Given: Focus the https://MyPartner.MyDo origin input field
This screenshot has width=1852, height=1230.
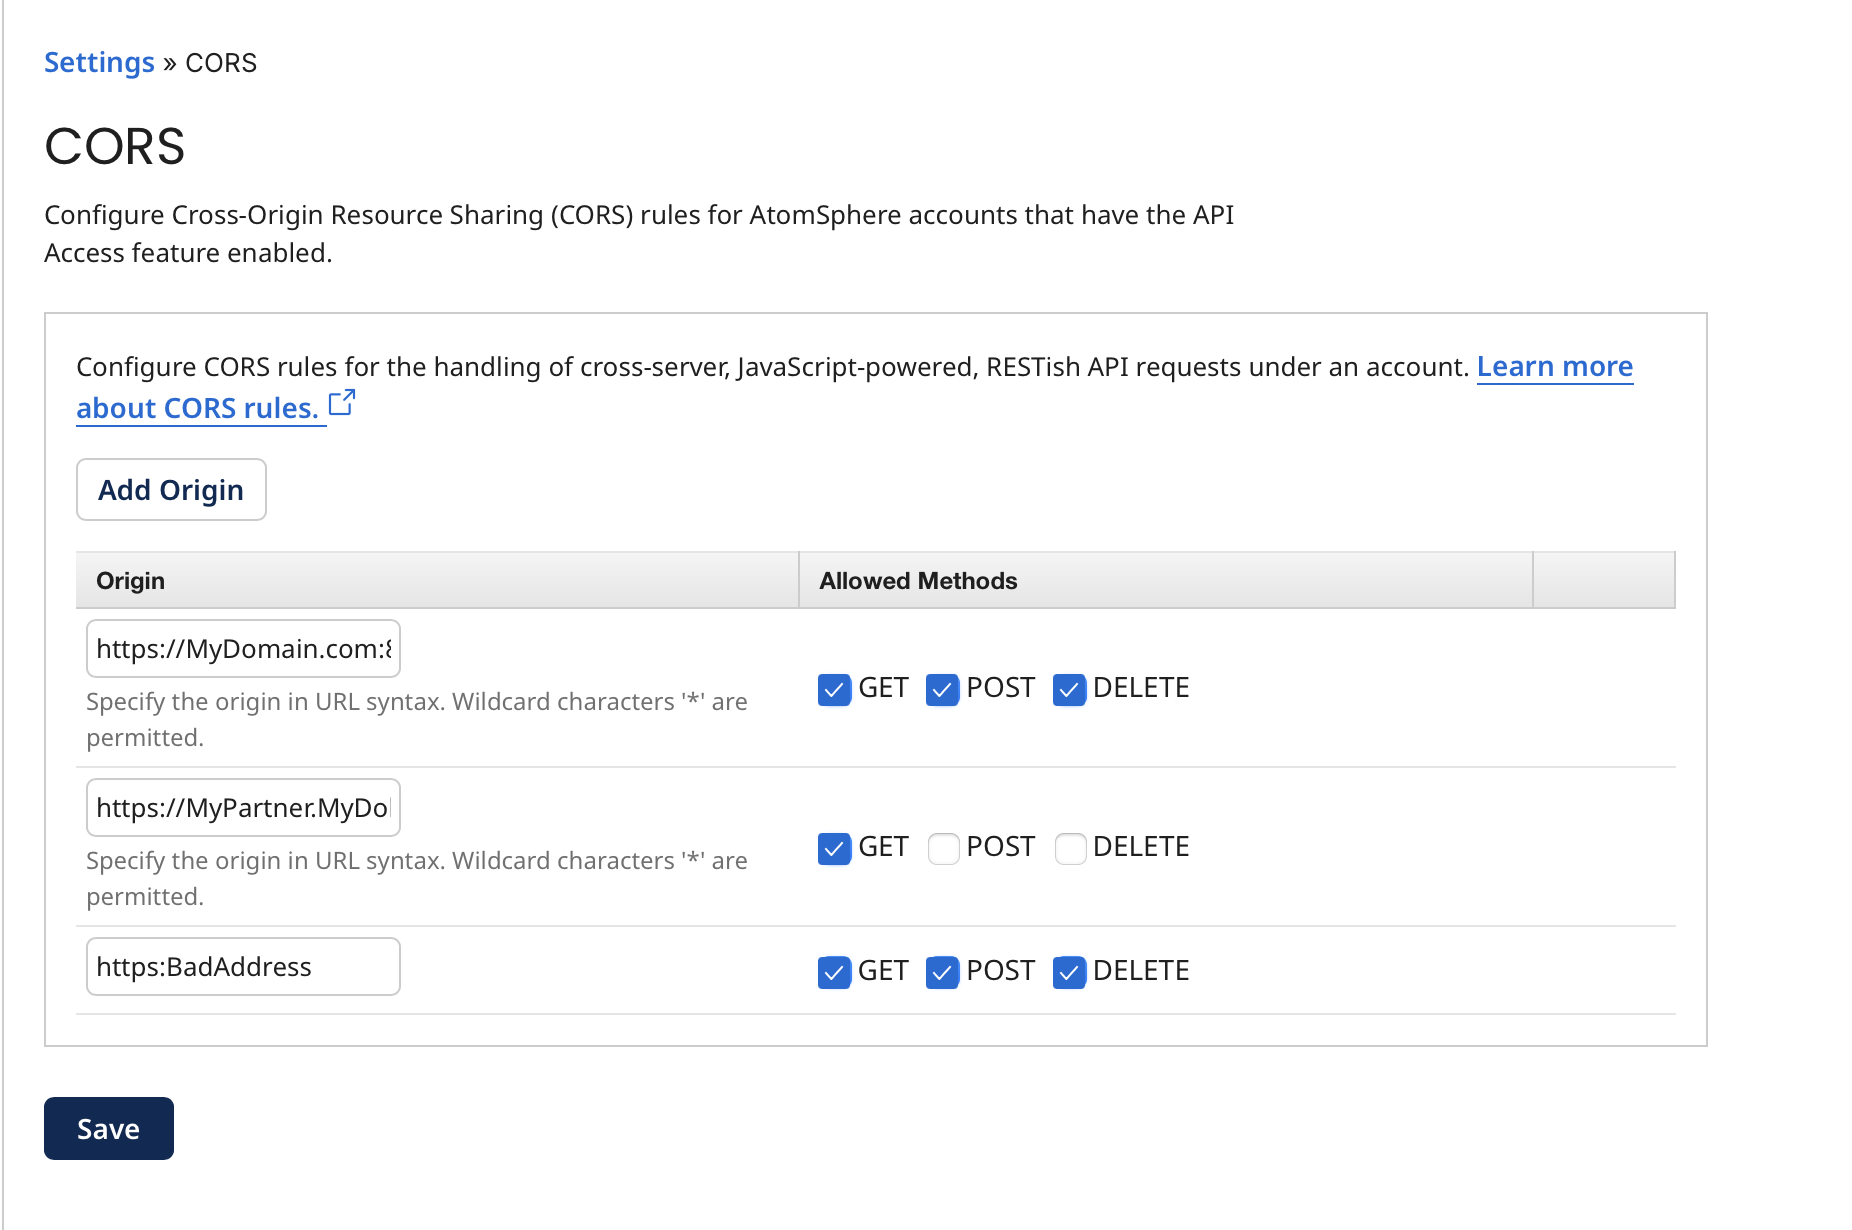Looking at the screenshot, I should tap(243, 808).
